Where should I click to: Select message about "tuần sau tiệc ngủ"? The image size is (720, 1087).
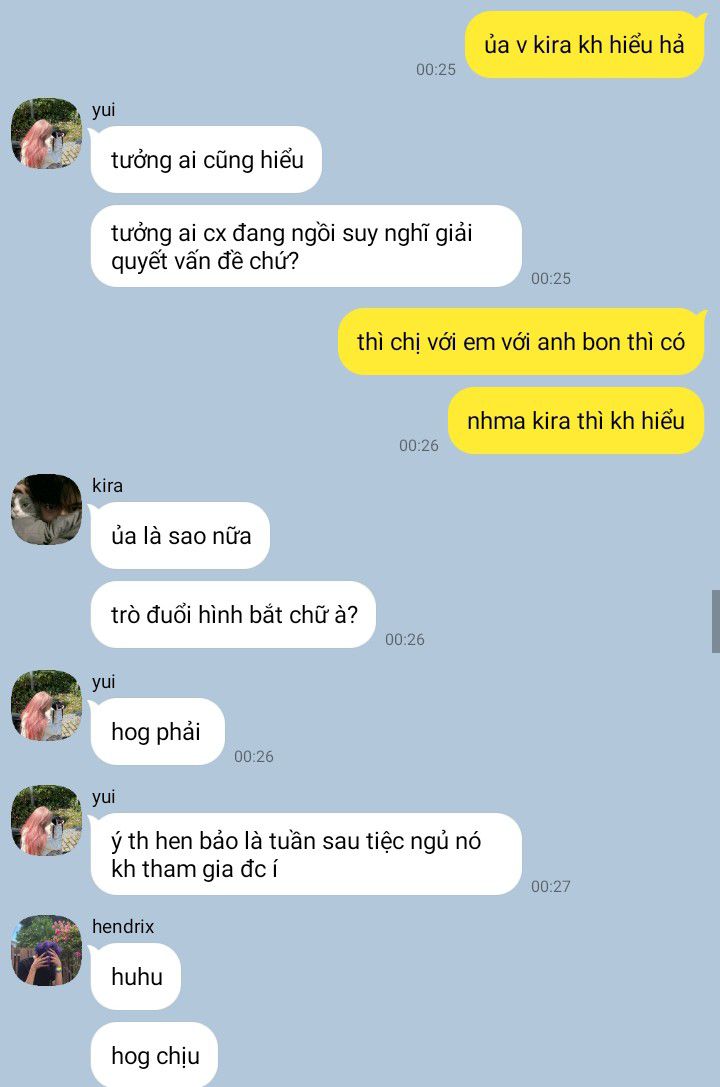point(306,854)
